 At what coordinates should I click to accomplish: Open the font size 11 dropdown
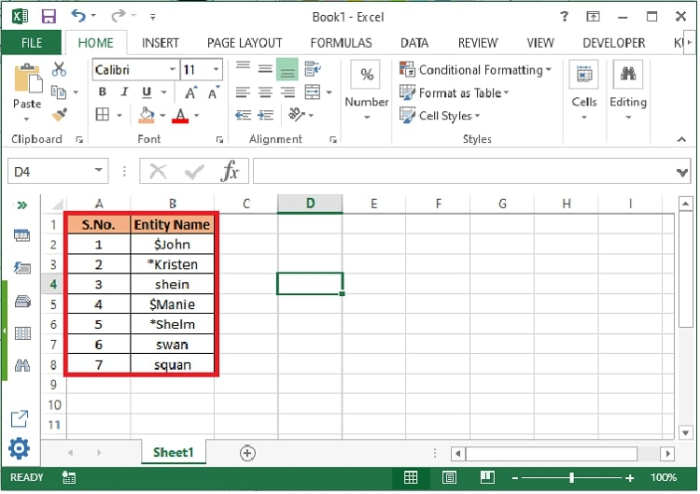coord(216,70)
